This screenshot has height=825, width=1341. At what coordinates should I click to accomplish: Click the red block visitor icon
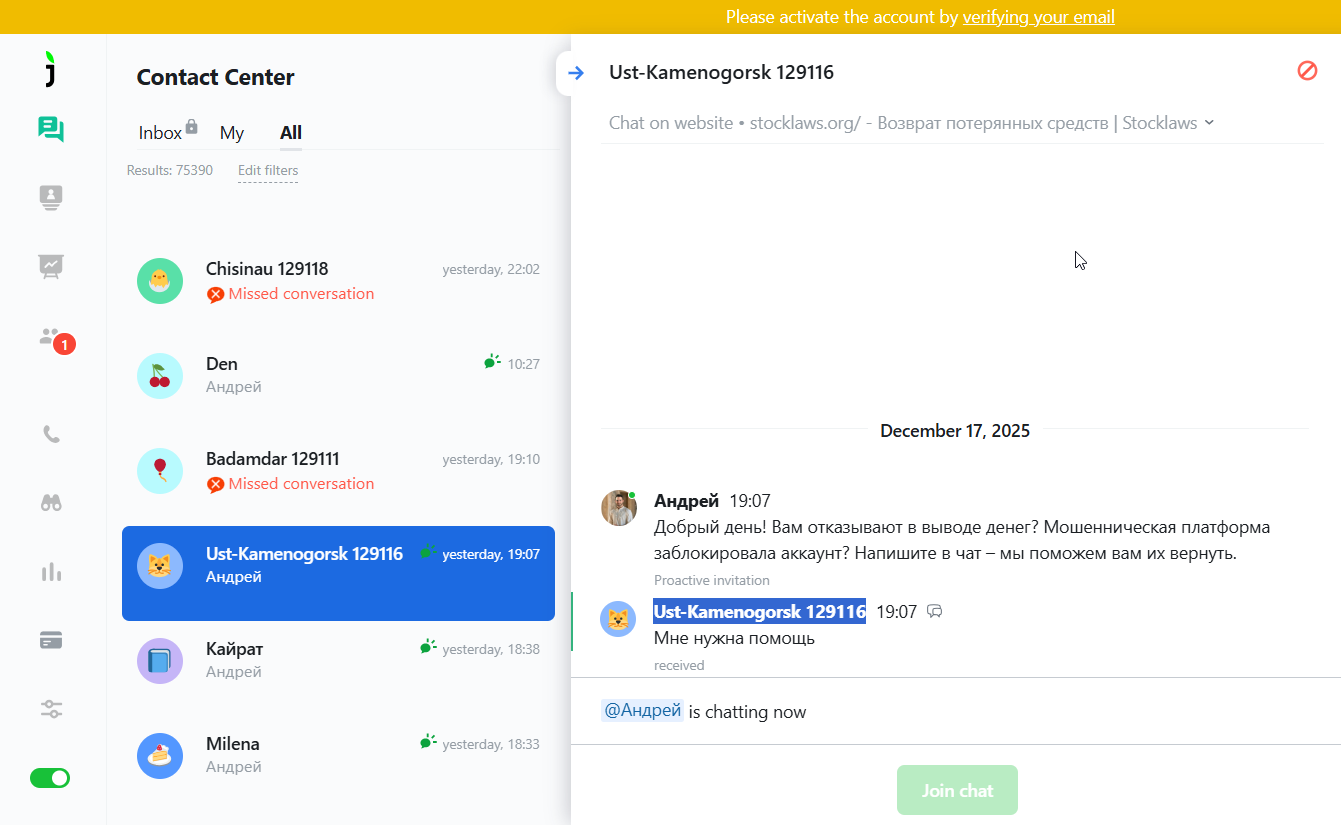1307,71
